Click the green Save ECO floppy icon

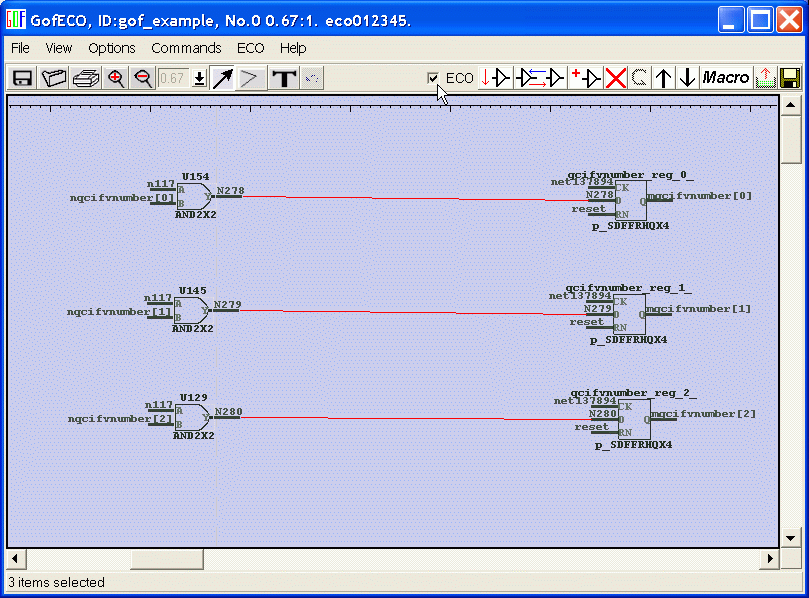click(790, 78)
